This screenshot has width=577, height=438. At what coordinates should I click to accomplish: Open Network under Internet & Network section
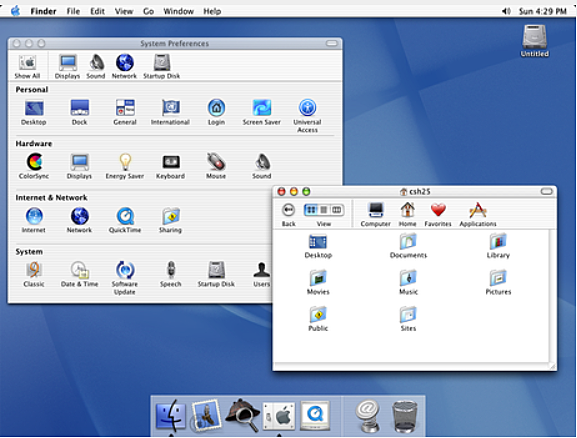click(79, 220)
